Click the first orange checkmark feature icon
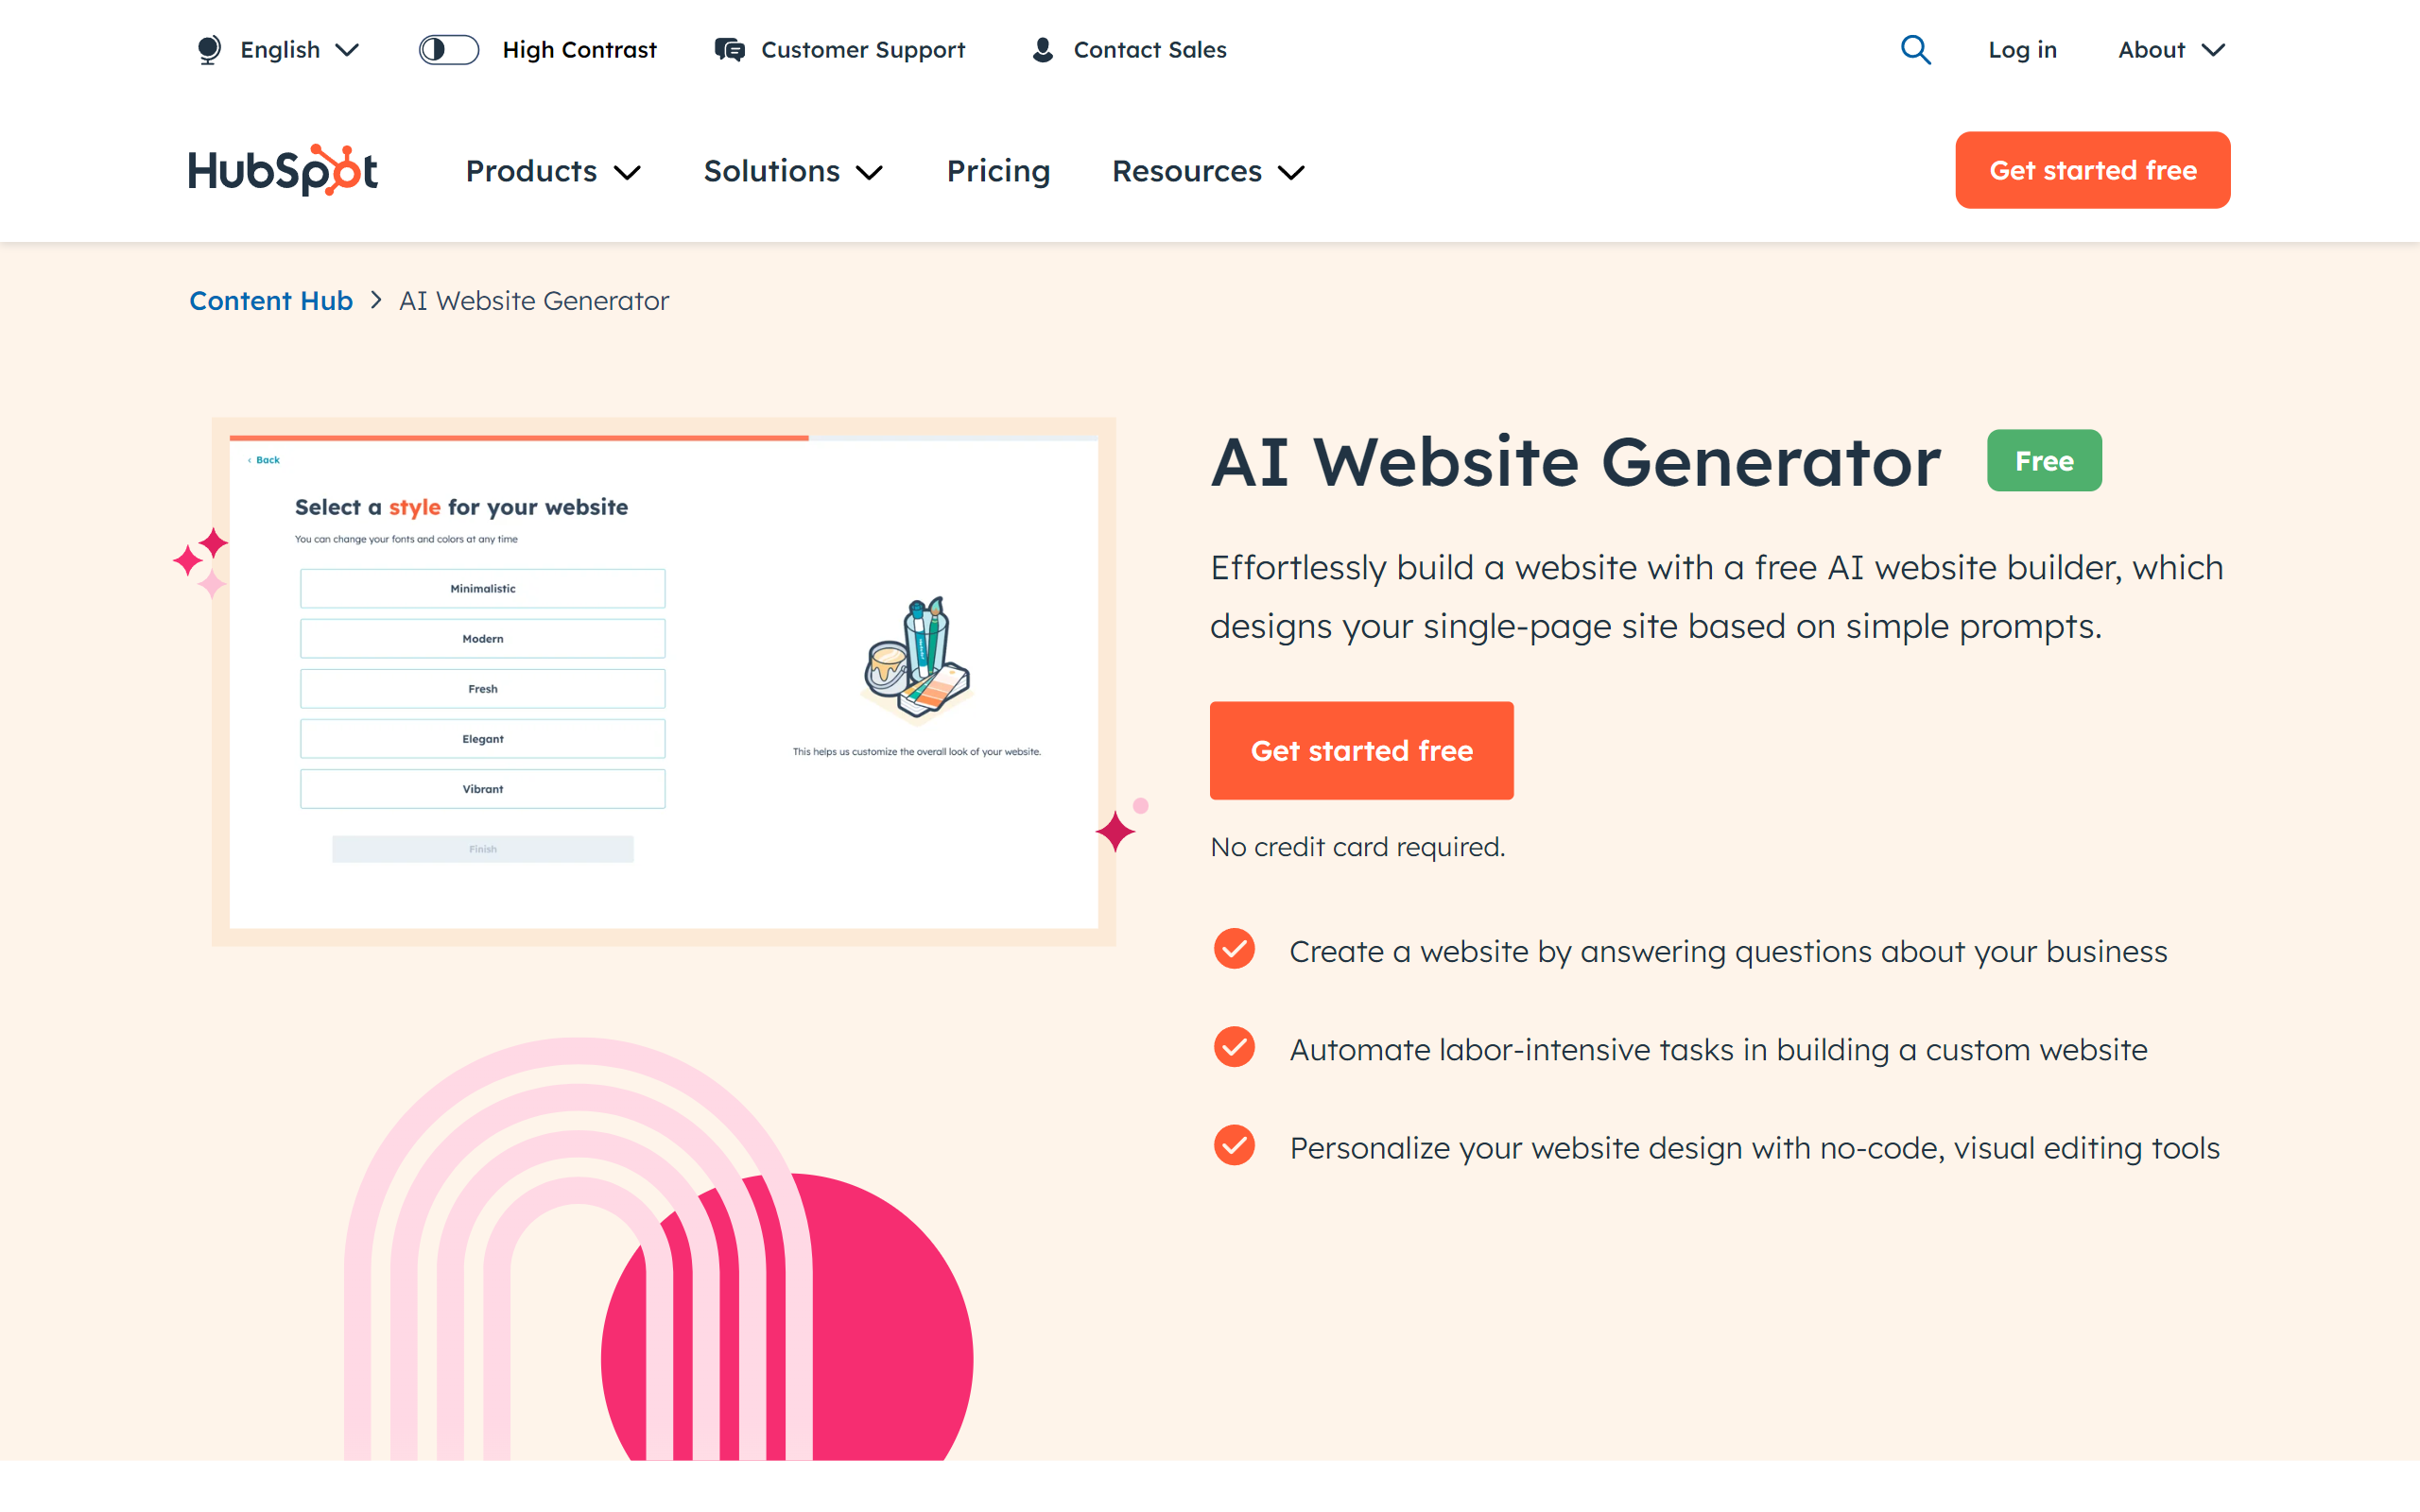Screen dimensions: 2420x1512 [x=1234, y=950]
